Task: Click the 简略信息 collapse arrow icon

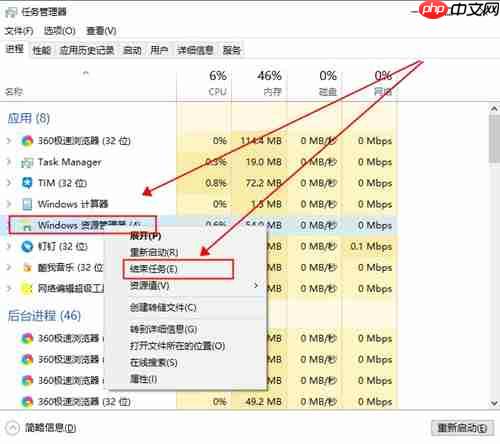Action: point(12,428)
